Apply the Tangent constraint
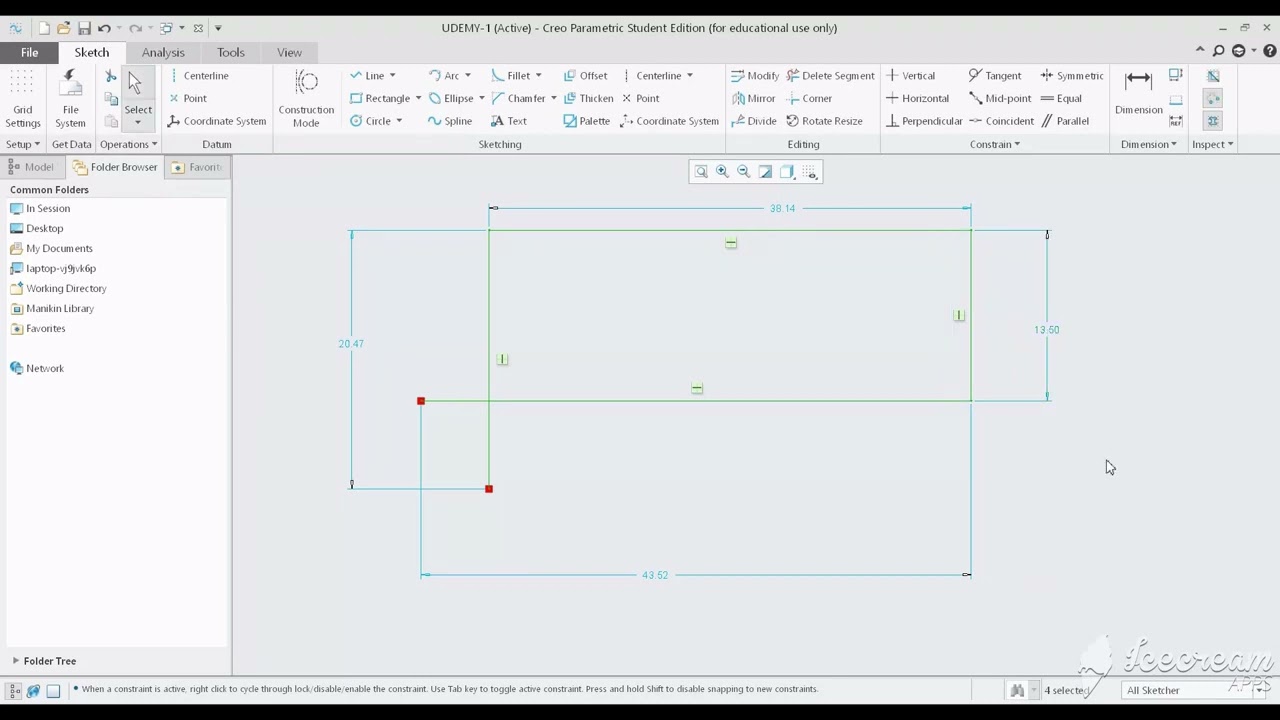Viewport: 1280px width, 720px height. (995, 76)
